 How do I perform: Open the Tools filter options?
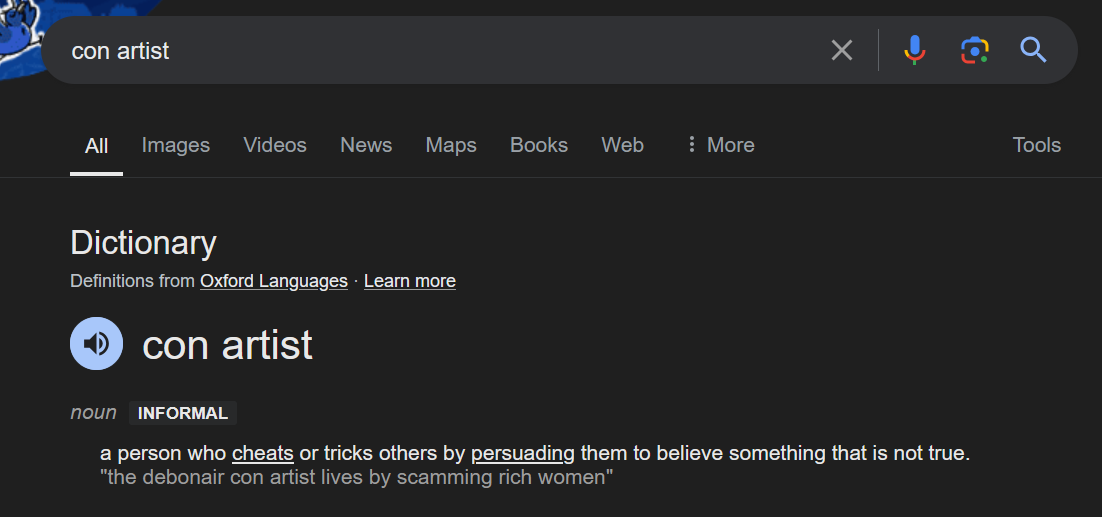tap(1037, 145)
